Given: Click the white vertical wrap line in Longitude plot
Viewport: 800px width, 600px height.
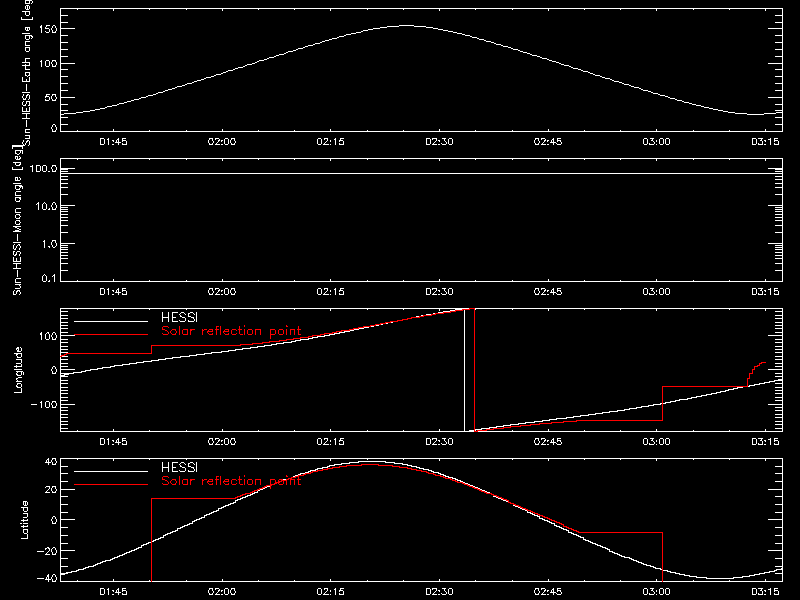Looking at the screenshot, I should pos(464,370).
